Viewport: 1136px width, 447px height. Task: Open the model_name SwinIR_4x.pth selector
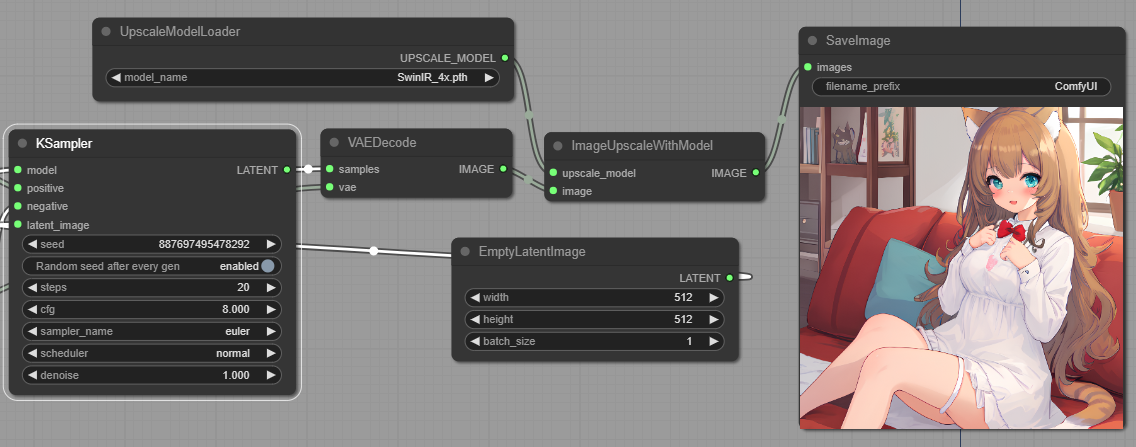pyautogui.click(x=303, y=77)
